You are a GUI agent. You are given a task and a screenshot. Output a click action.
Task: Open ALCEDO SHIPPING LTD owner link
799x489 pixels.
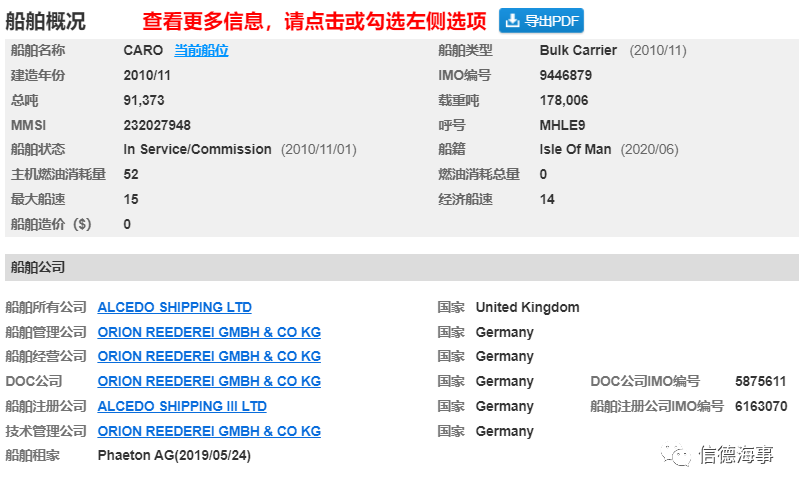pyautogui.click(x=174, y=307)
